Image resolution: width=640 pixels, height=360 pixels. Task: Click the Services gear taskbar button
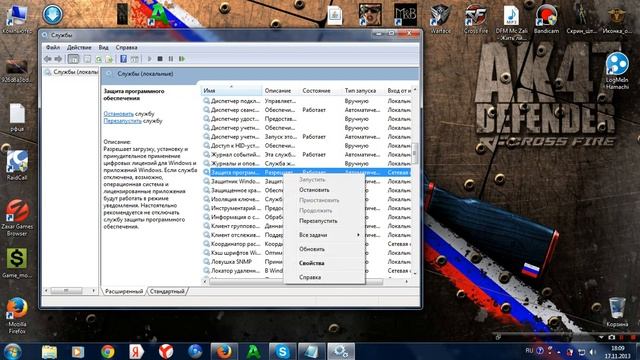pos(341,351)
